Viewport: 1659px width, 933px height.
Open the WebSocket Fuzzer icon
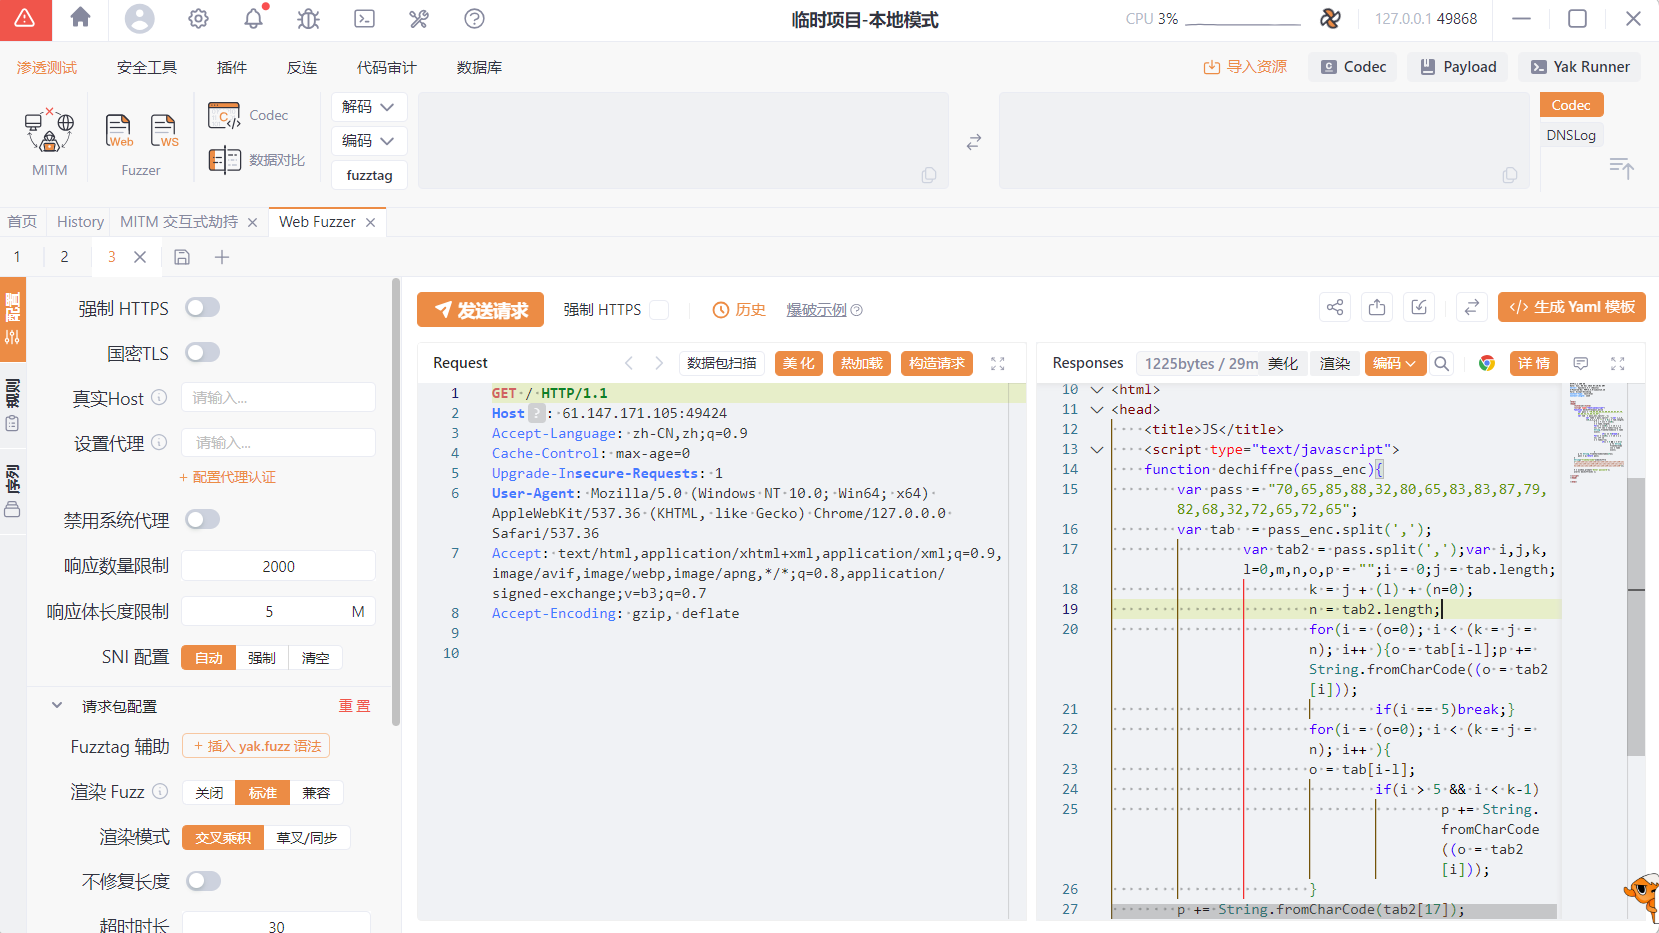point(163,131)
